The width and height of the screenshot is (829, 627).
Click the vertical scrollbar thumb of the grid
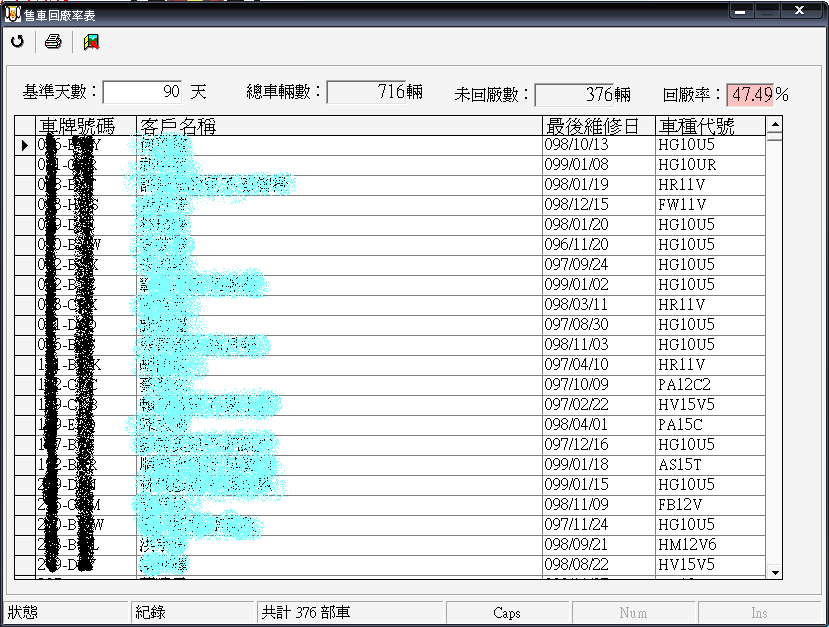774,140
